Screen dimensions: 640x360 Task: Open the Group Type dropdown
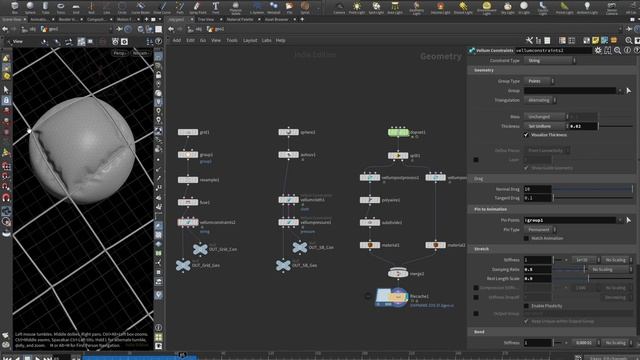(539, 81)
